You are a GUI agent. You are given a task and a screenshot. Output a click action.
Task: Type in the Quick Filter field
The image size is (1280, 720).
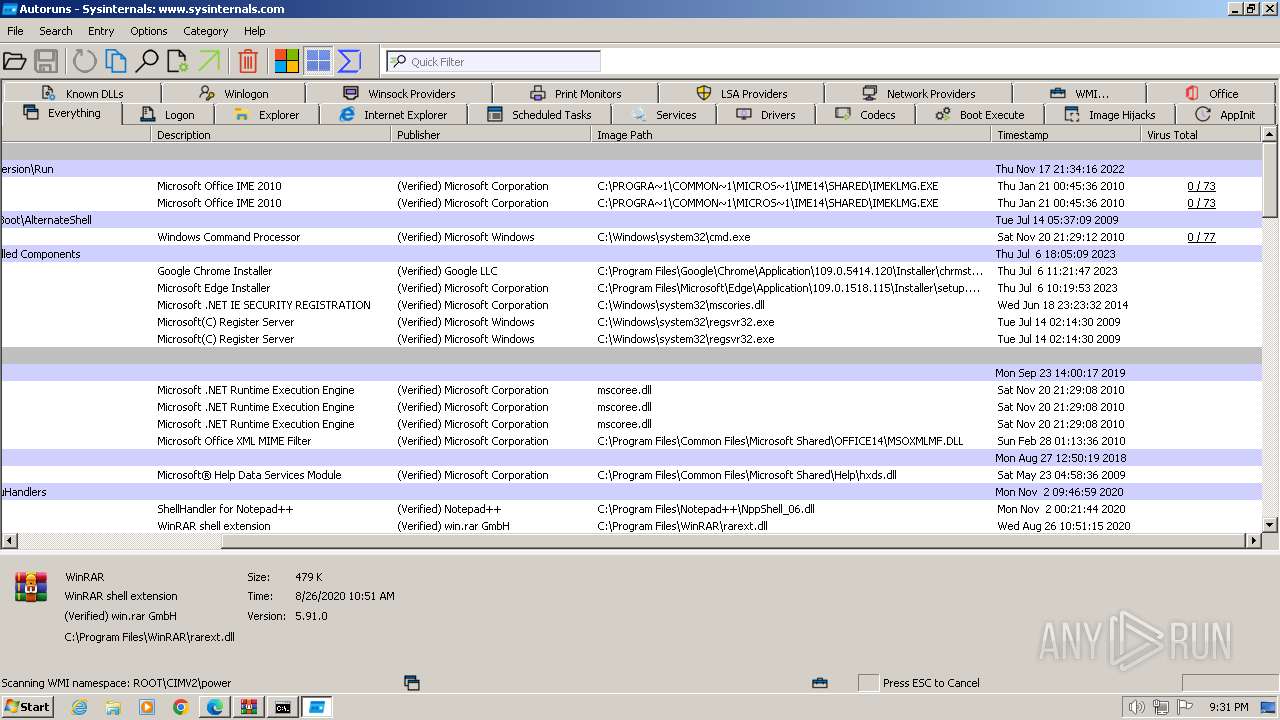pyautogui.click(x=494, y=61)
